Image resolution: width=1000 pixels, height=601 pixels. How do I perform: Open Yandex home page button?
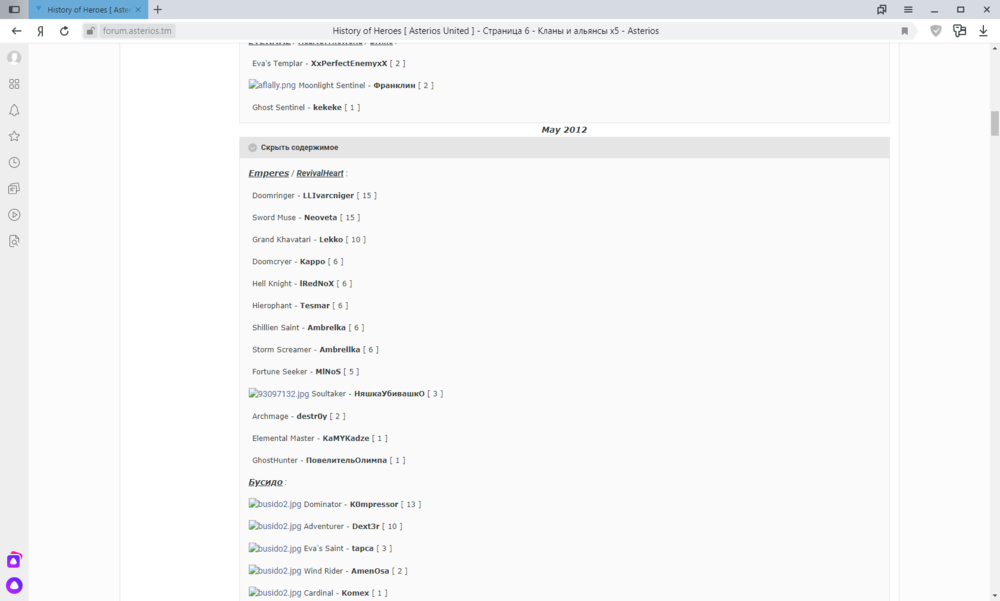[40, 31]
